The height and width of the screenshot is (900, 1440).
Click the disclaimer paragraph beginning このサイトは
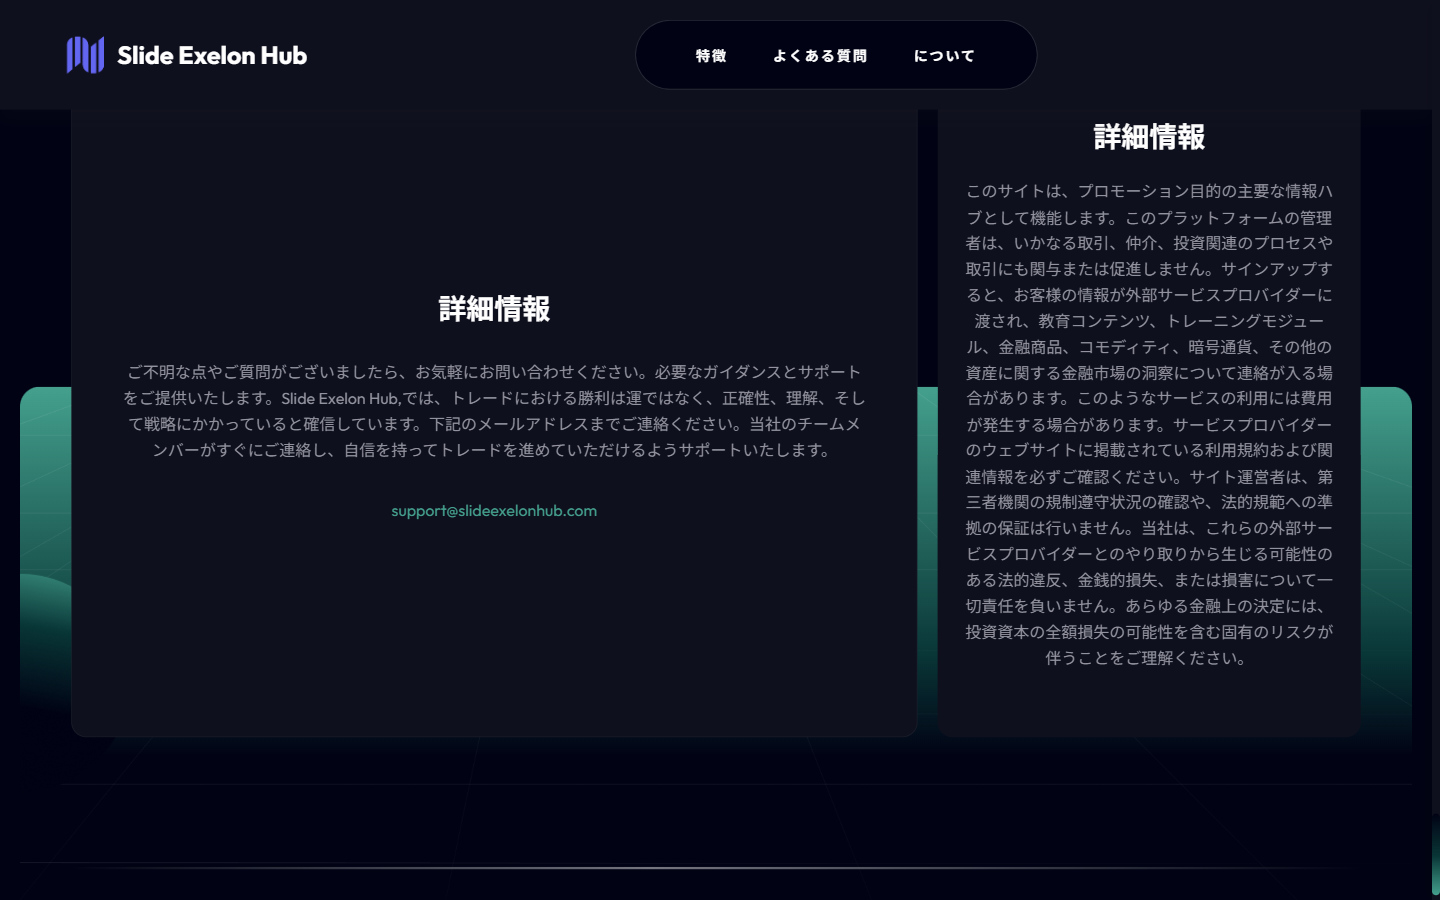pos(1149,424)
